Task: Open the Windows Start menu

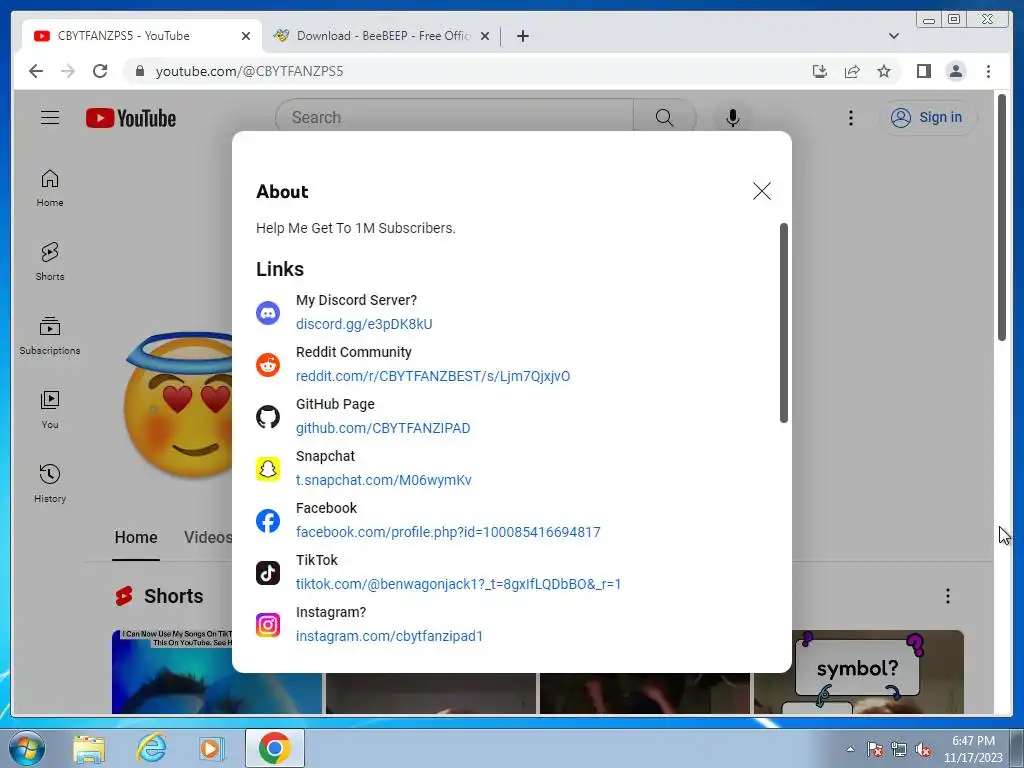Action: [x=27, y=748]
